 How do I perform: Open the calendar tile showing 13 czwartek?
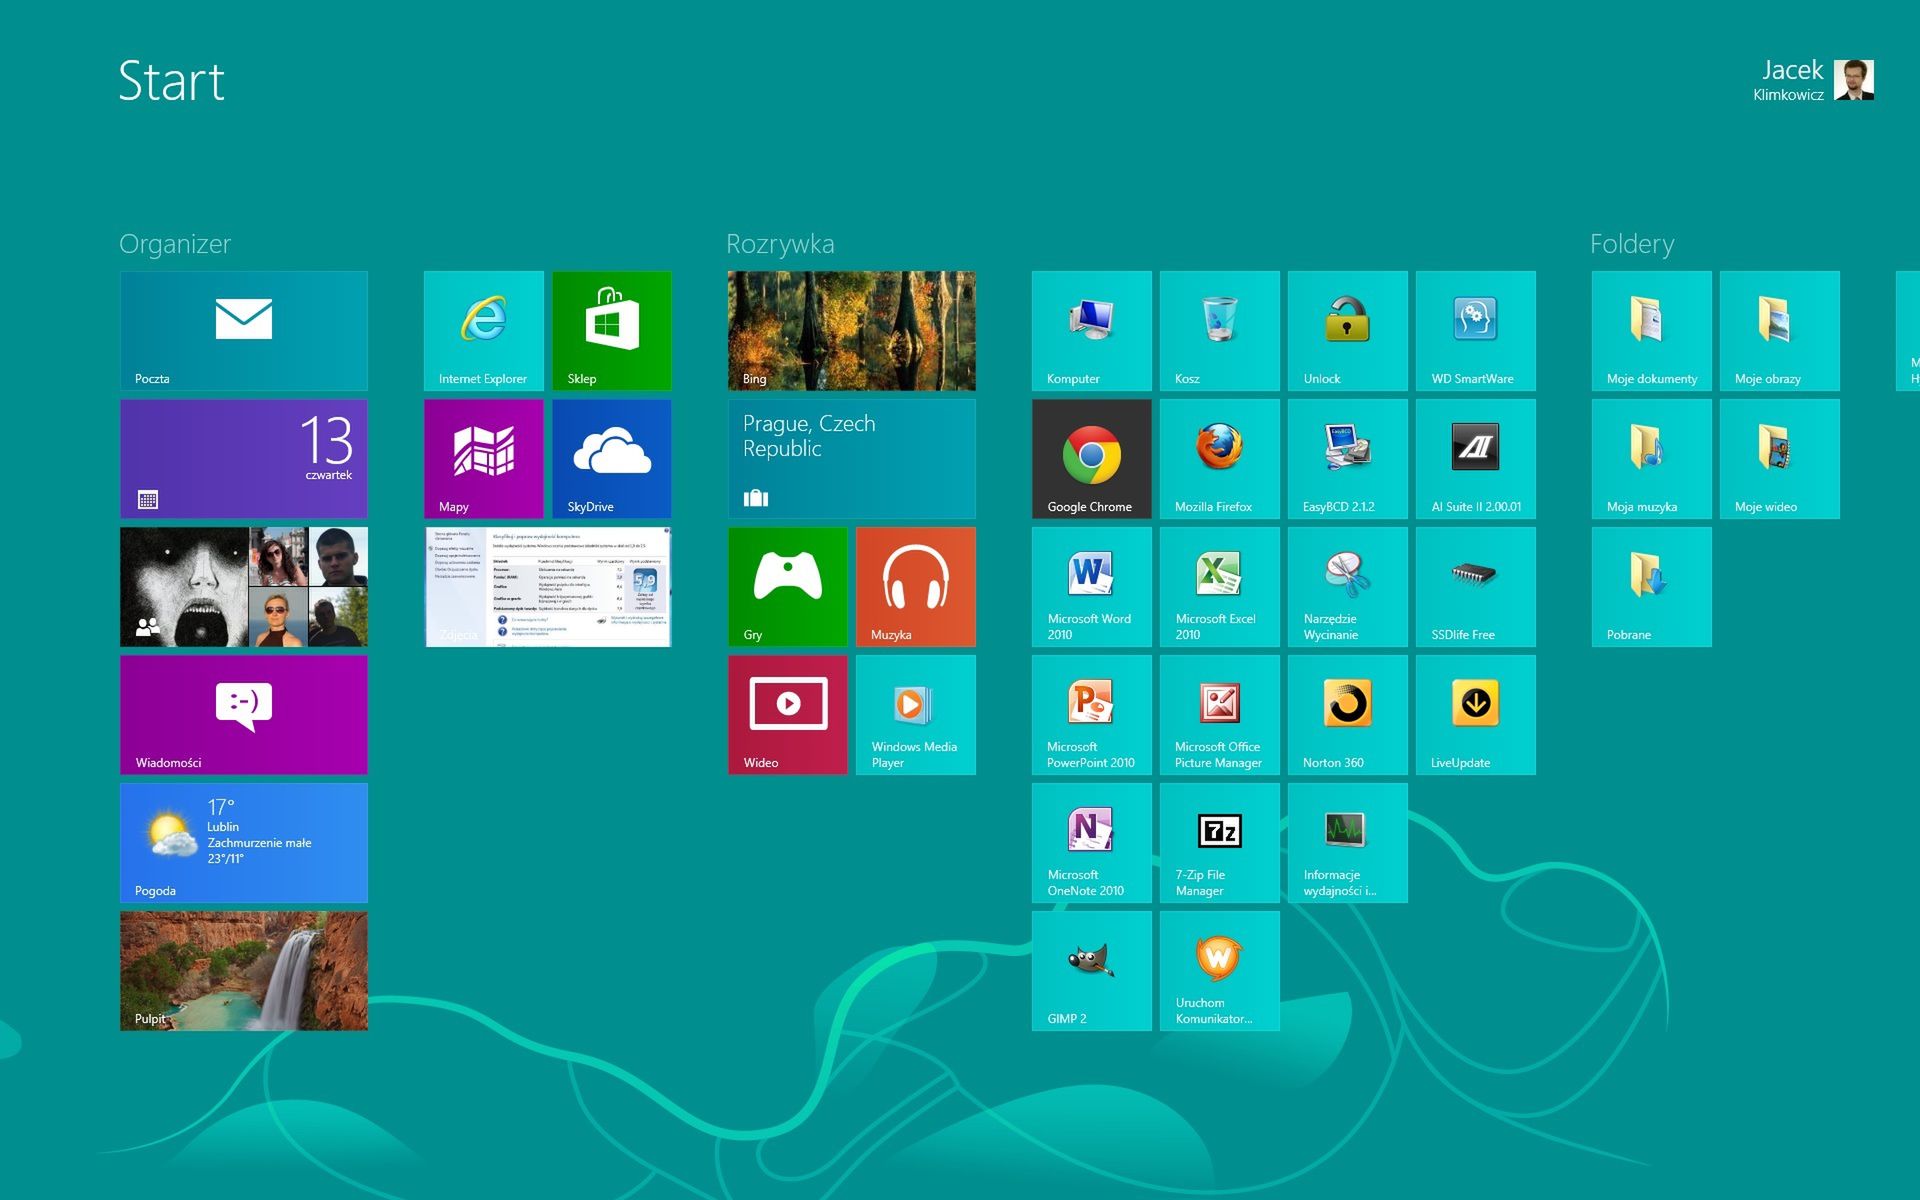(x=244, y=459)
